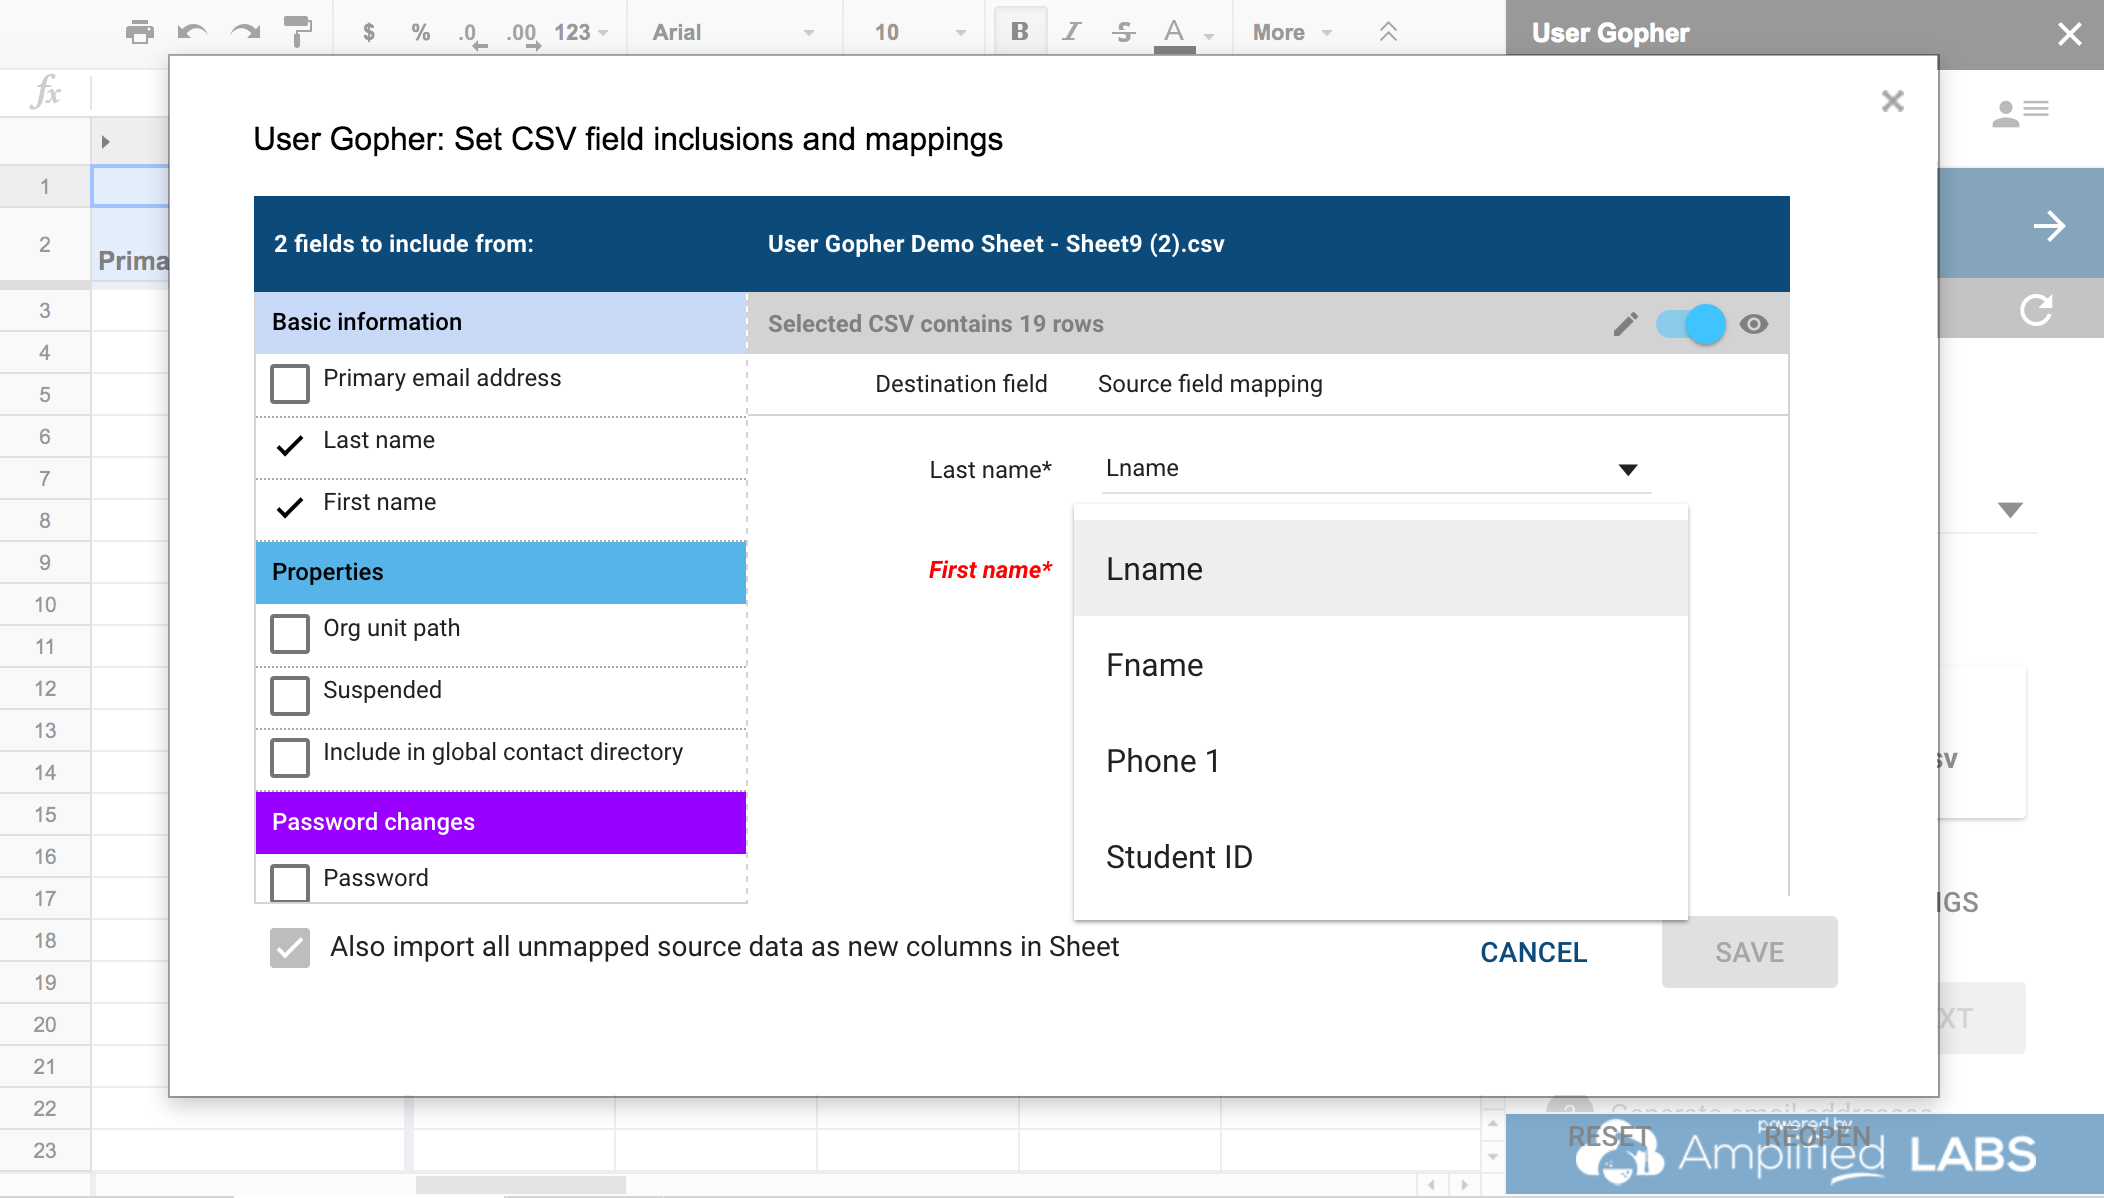Screen dimensions: 2104x1198
Task: Uncheck the First name field
Action: [289, 508]
